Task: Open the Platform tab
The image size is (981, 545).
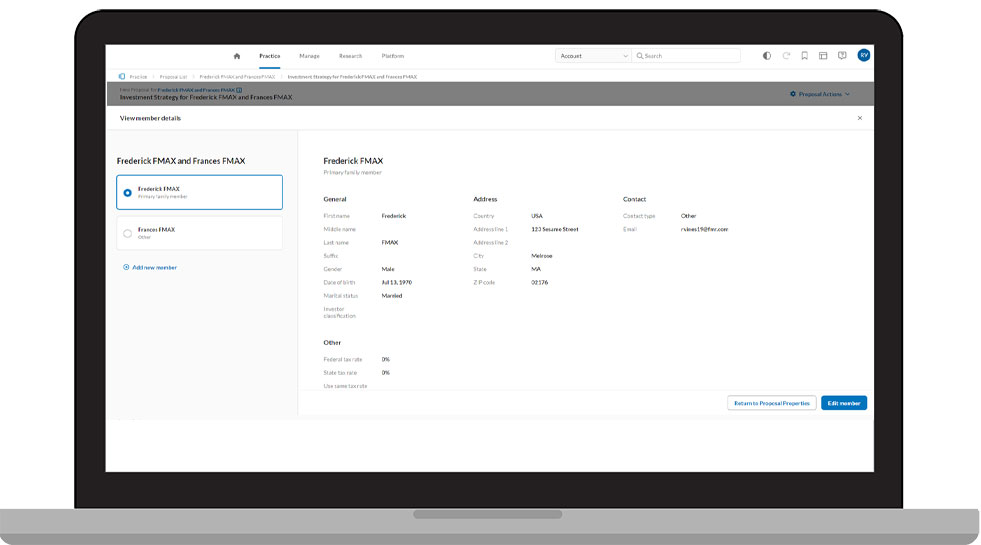Action: click(x=393, y=56)
